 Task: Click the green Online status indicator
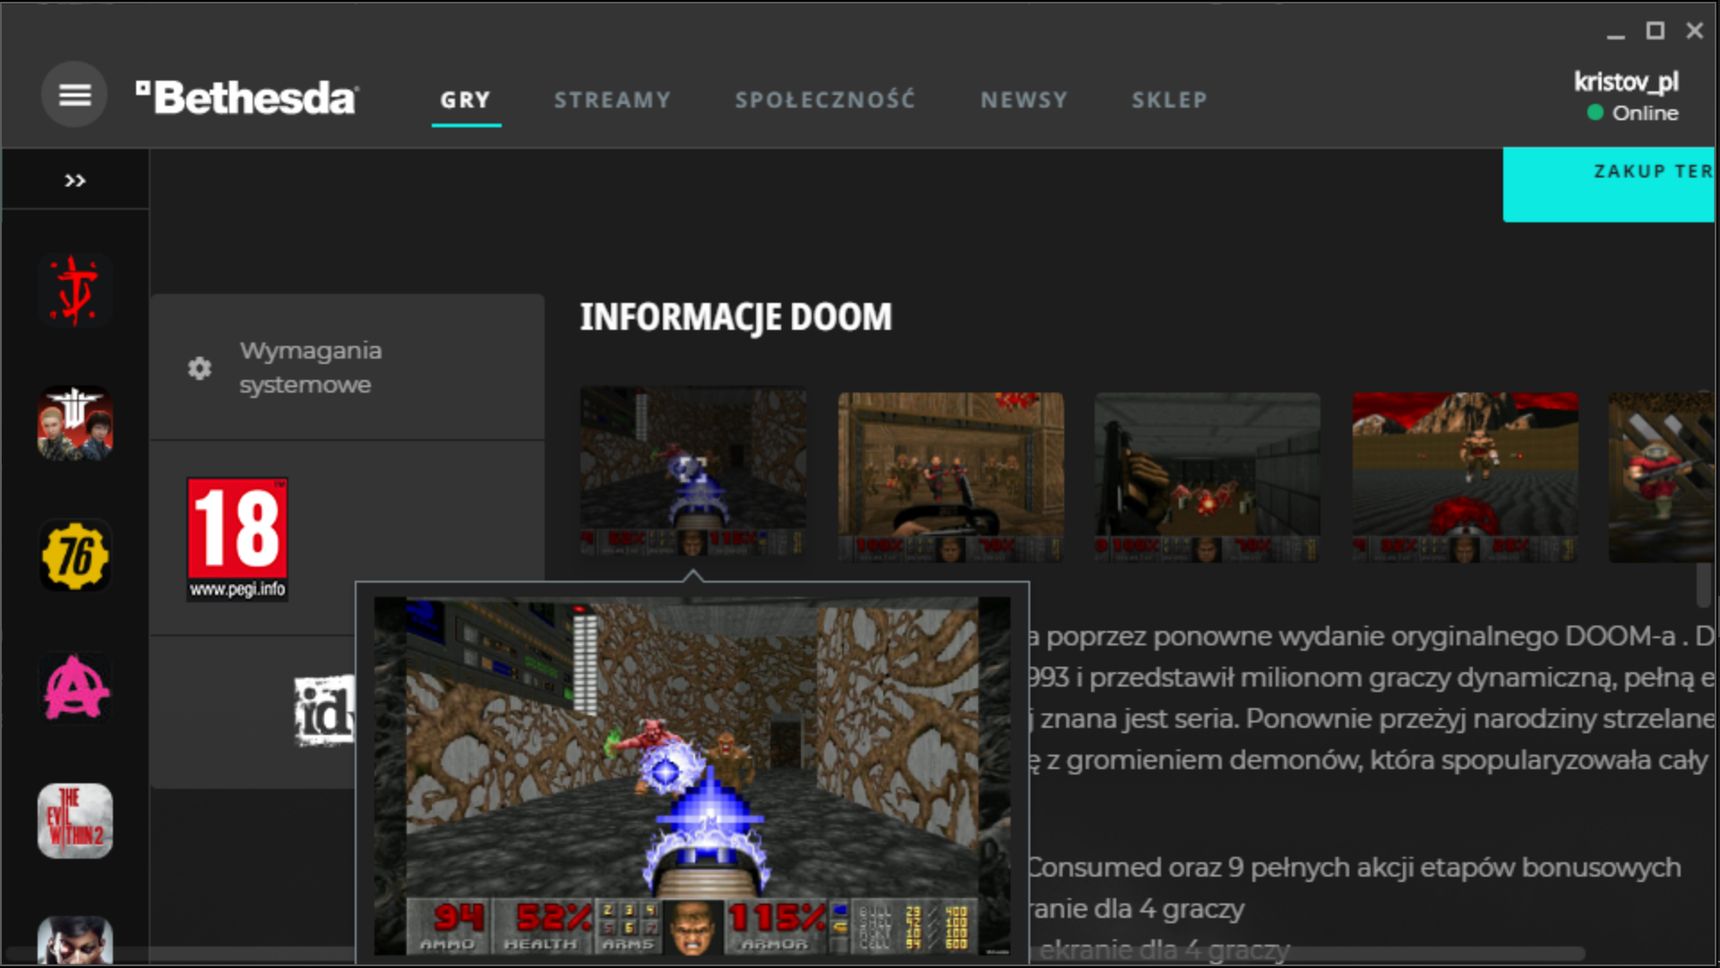click(x=1595, y=113)
